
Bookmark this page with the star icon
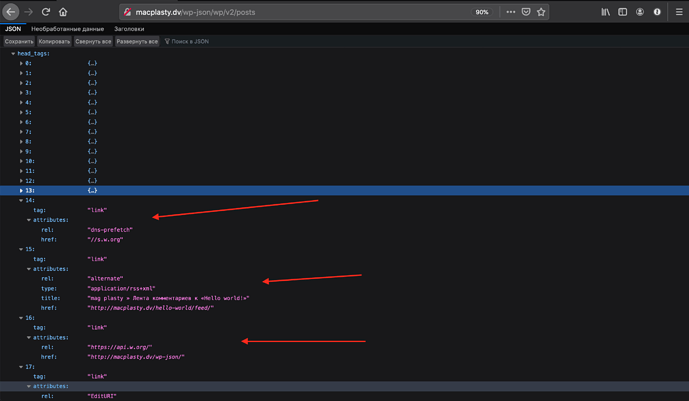tap(541, 12)
